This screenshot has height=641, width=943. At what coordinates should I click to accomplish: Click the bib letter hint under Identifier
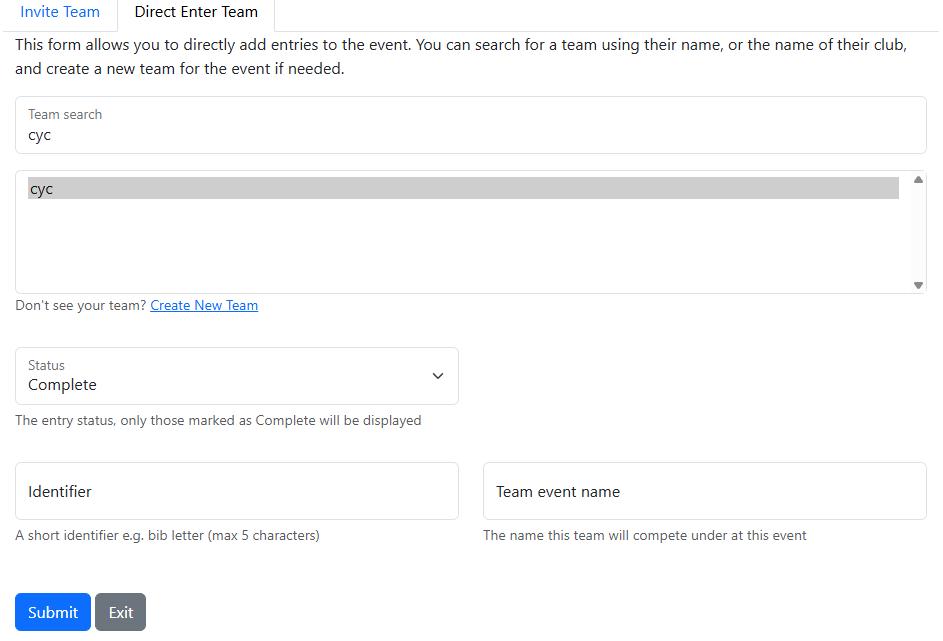coord(167,536)
